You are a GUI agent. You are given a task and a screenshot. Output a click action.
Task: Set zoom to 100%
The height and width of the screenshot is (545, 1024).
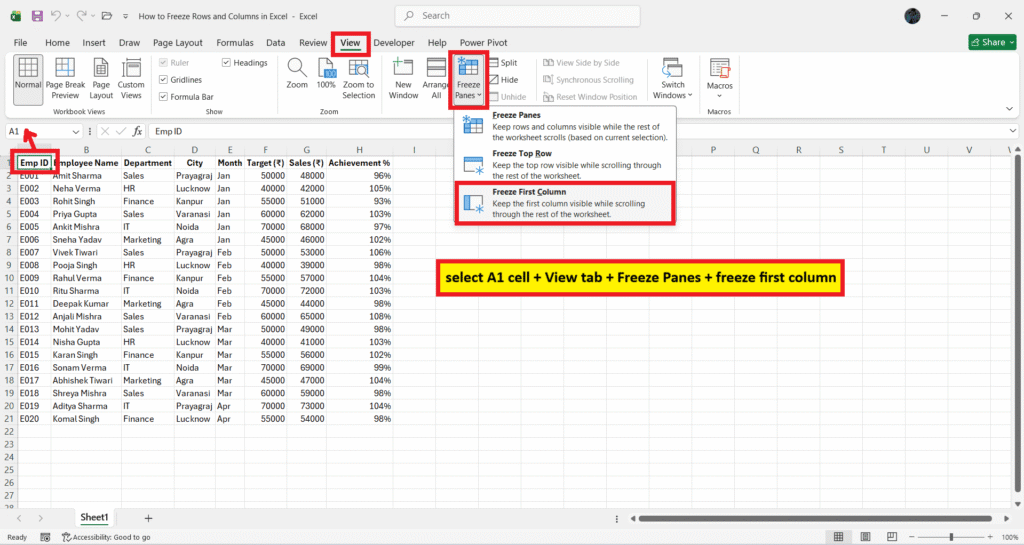pyautogui.click(x=326, y=74)
